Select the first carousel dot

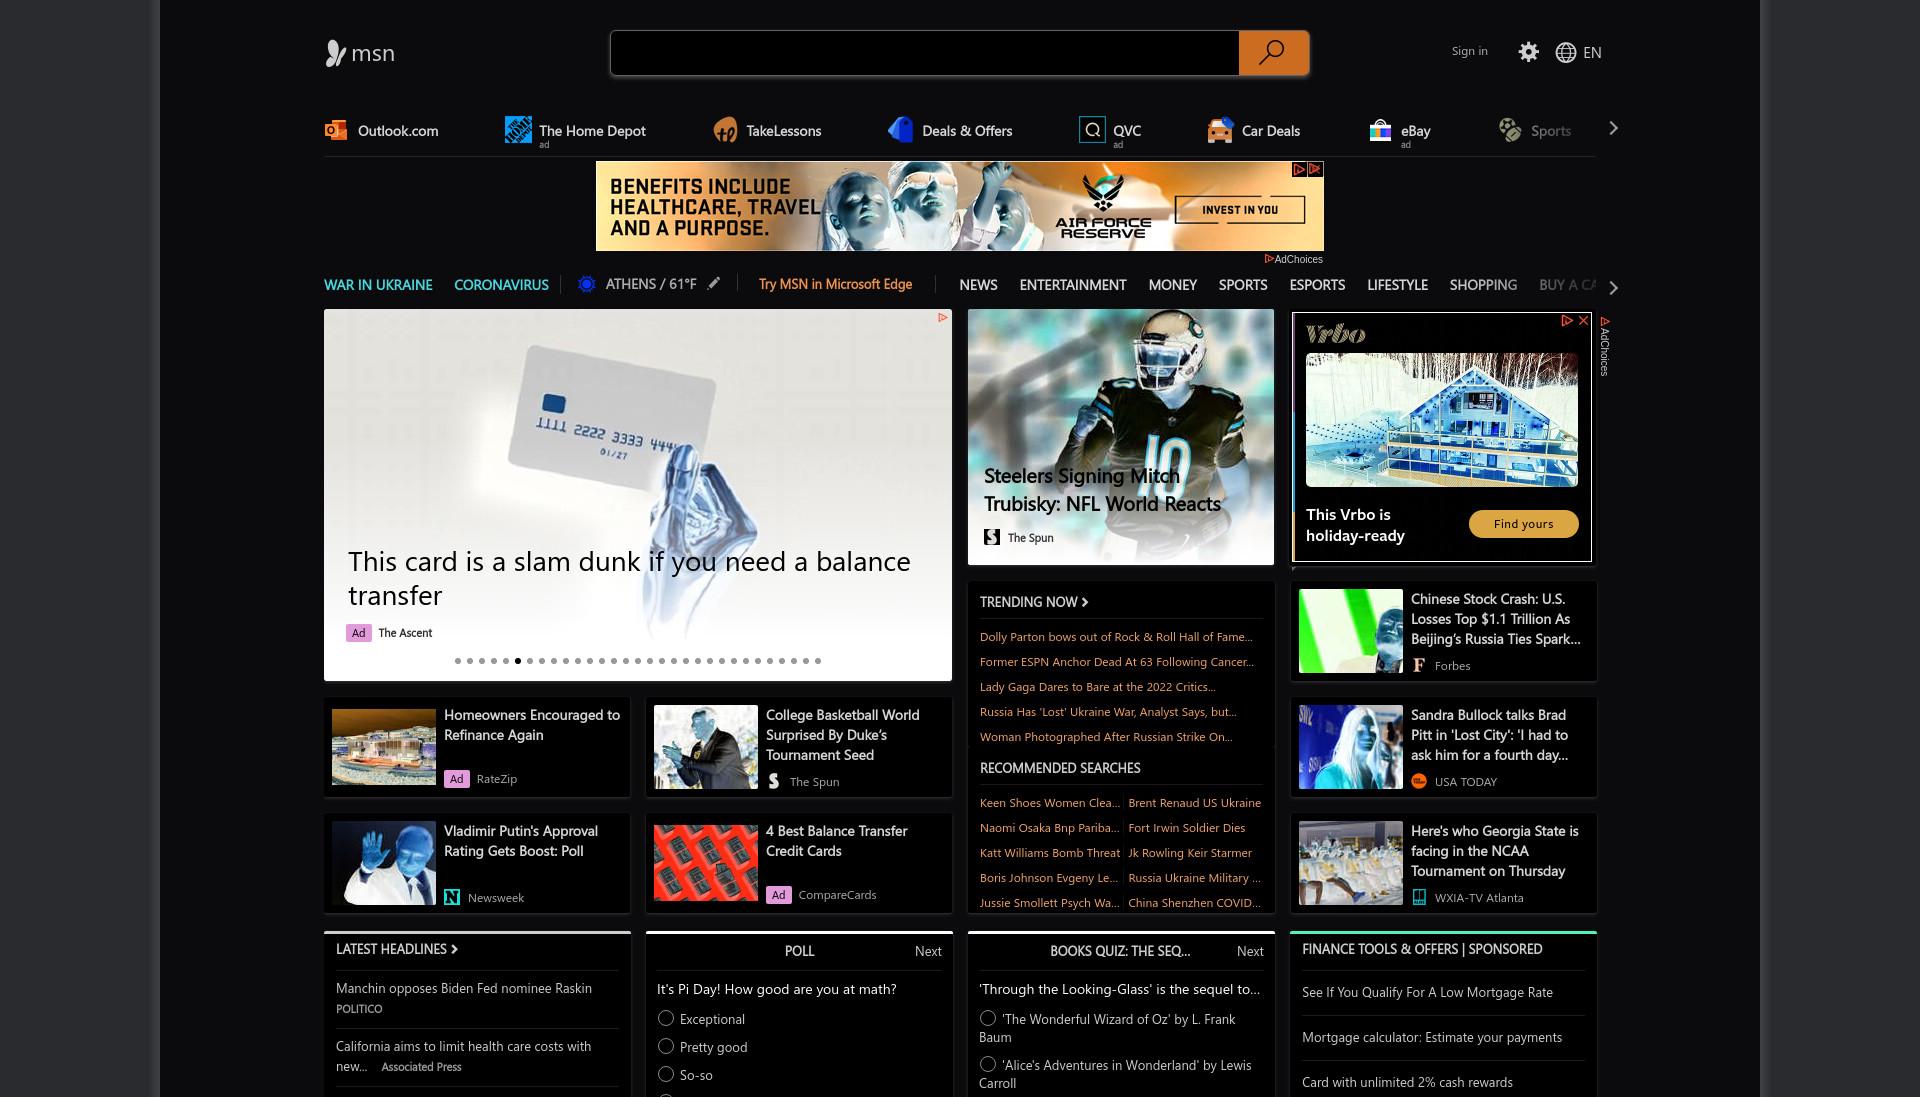[x=458, y=661]
